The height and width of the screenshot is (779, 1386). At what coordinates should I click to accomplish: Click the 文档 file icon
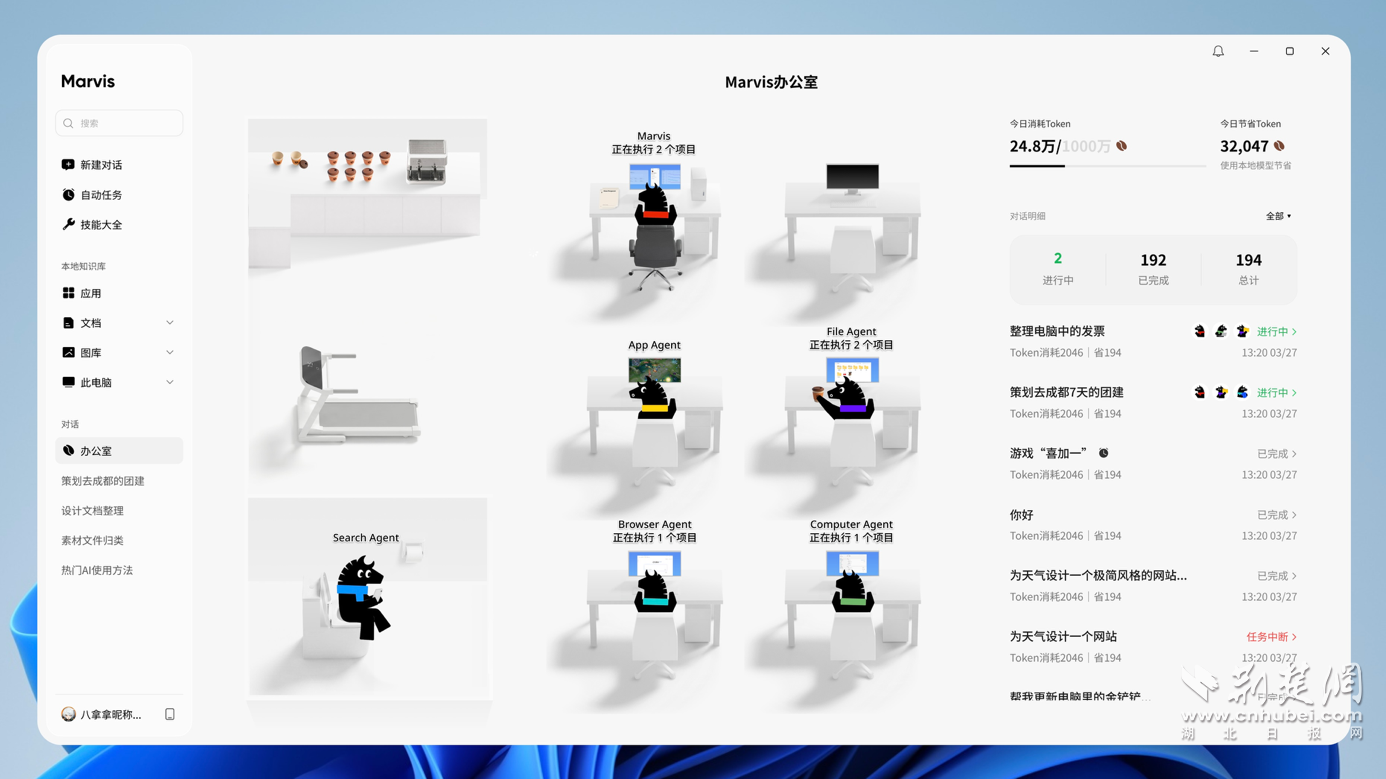[68, 323]
